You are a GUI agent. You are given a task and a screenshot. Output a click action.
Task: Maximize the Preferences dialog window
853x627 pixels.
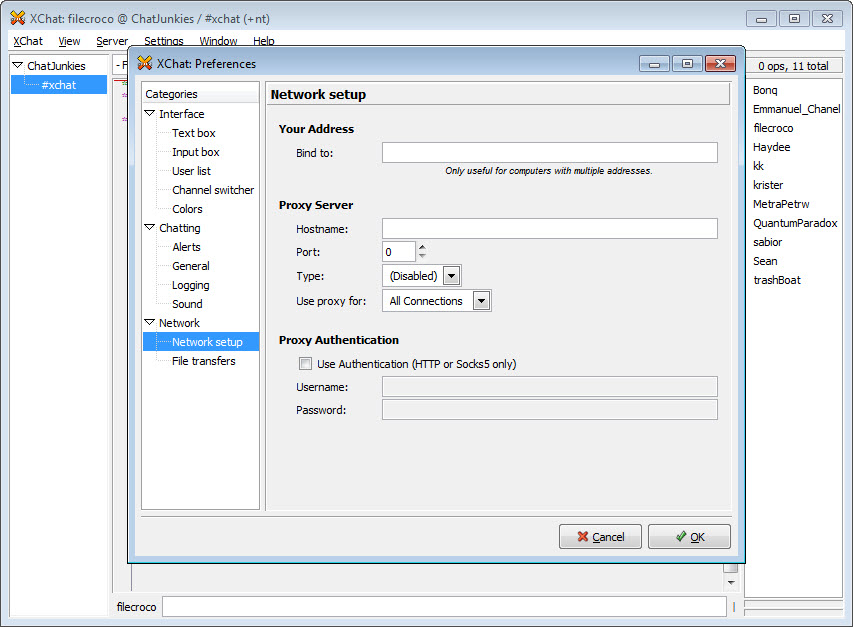[x=687, y=64]
